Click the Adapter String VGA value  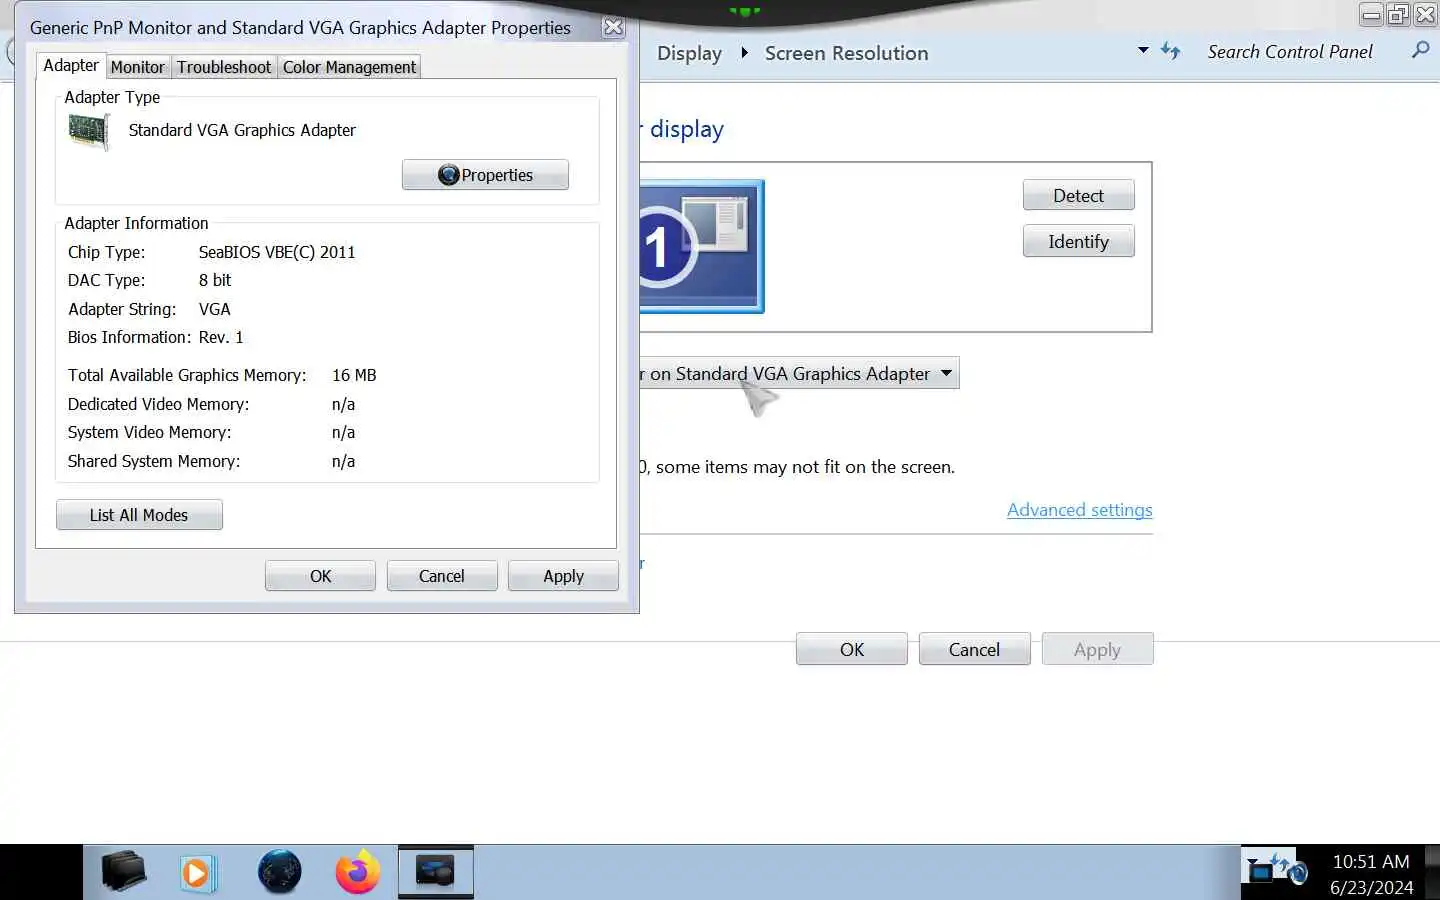pyautogui.click(x=215, y=309)
